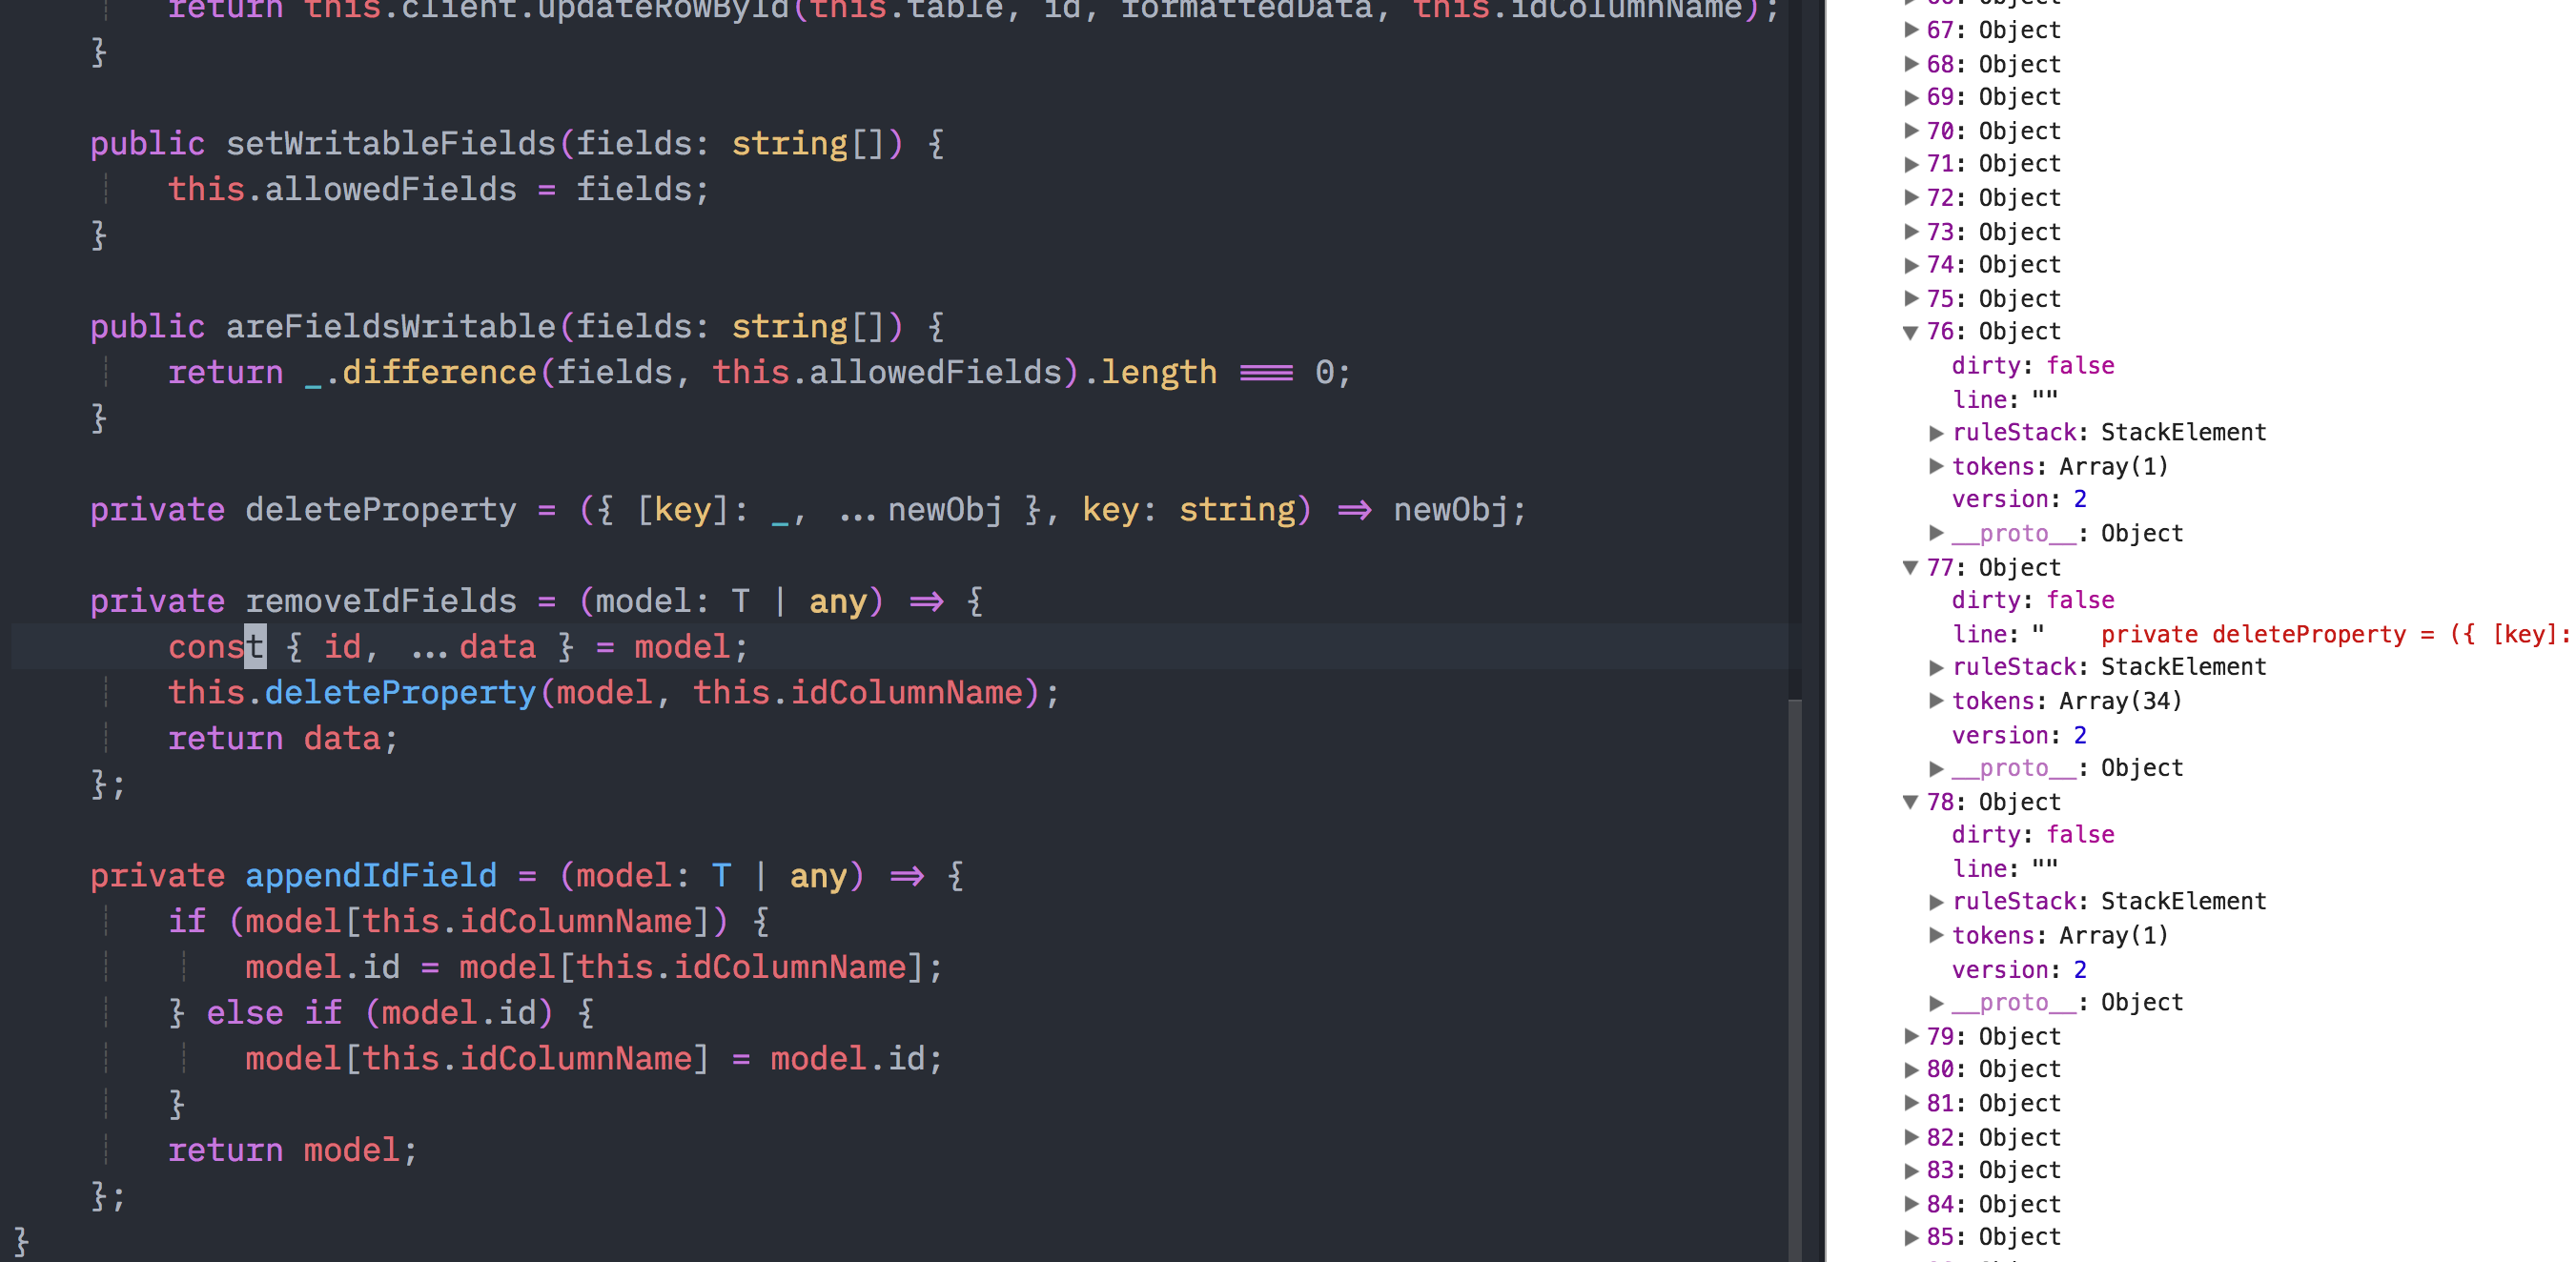Collapse the 76: Object entry
This screenshot has height=1262, width=2576.
[1910, 332]
